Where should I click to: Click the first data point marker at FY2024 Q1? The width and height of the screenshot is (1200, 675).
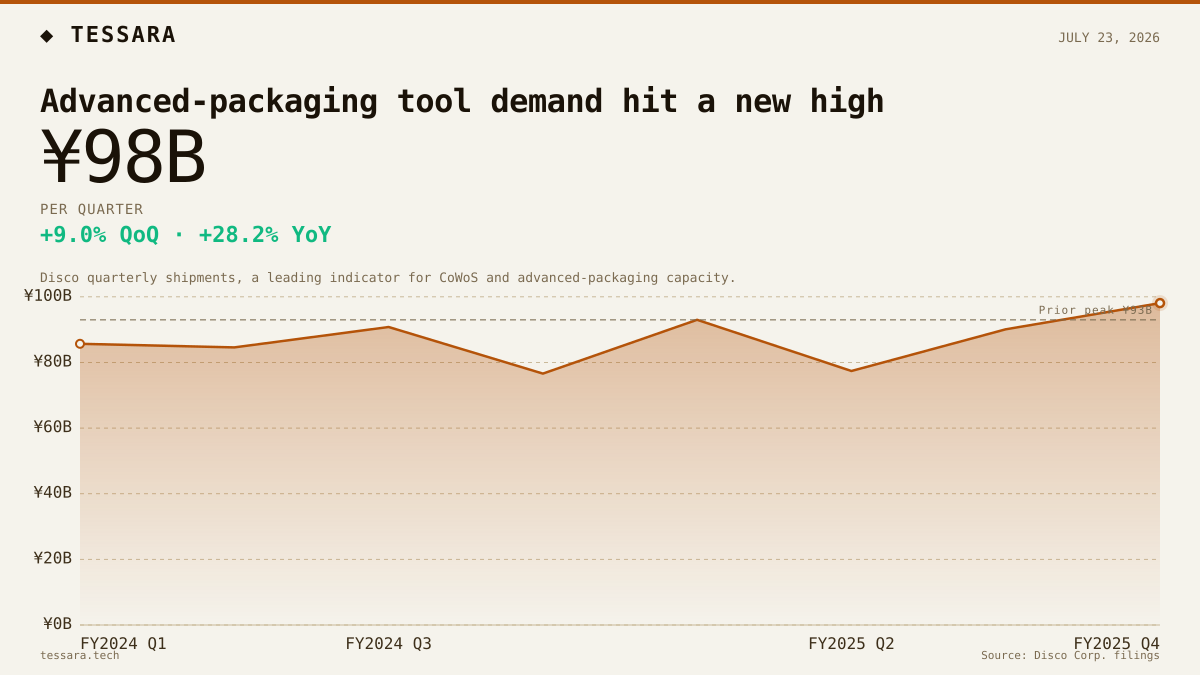[80, 344]
